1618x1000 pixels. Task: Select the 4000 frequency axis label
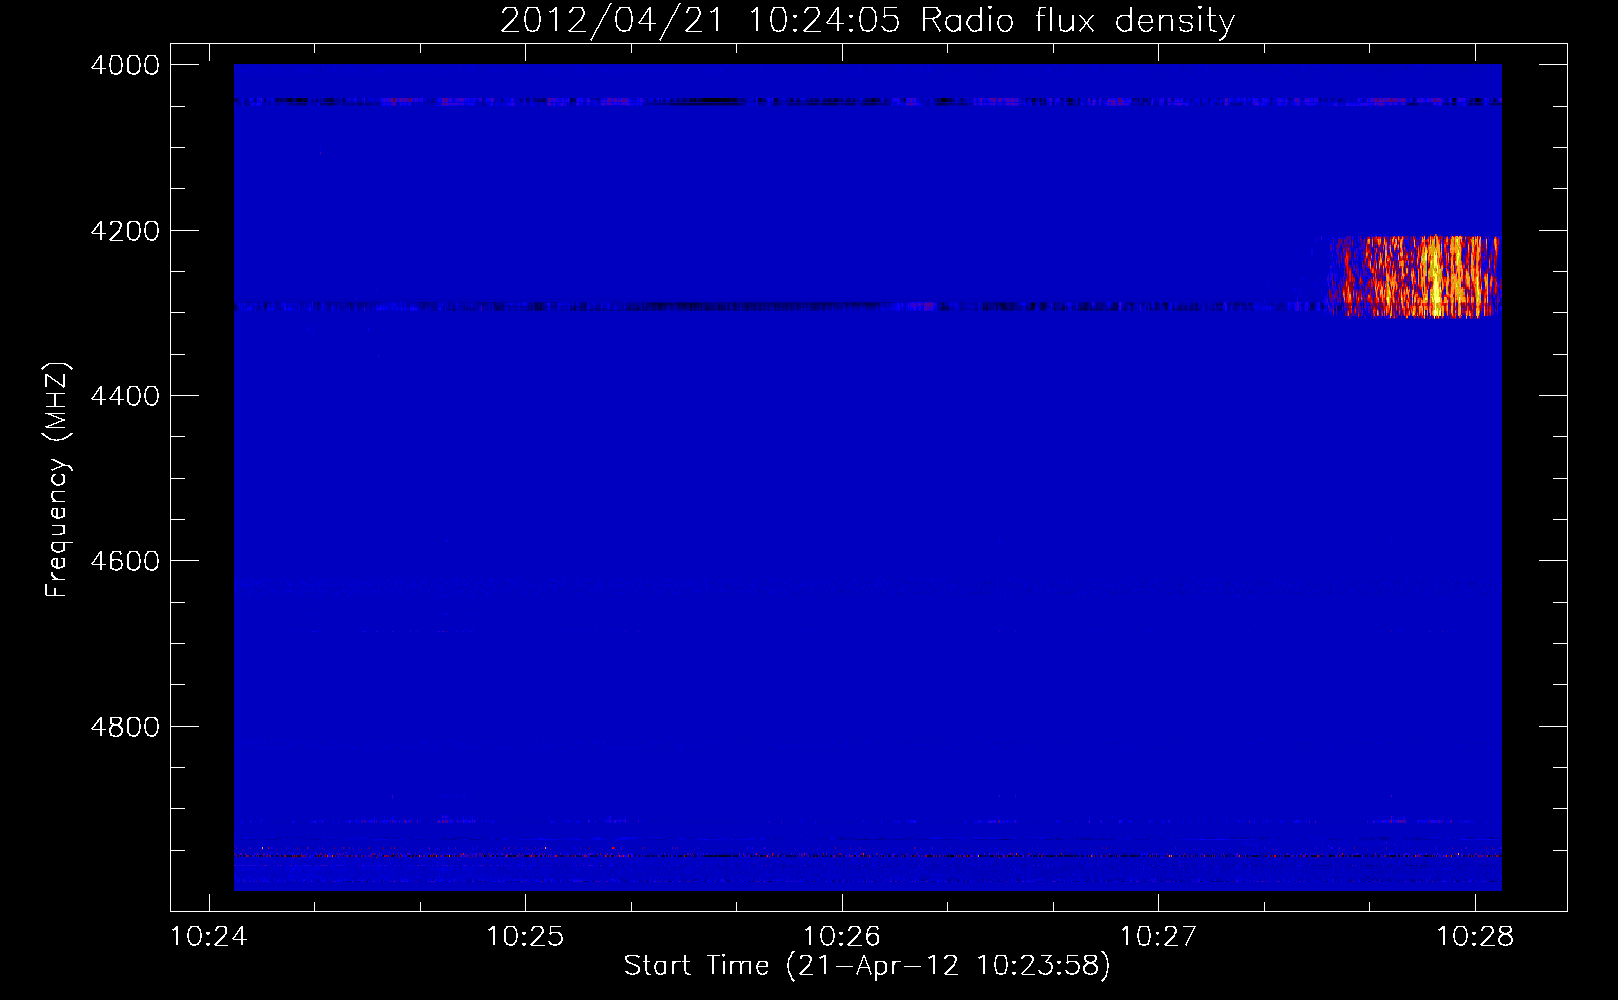coord(125,65)
